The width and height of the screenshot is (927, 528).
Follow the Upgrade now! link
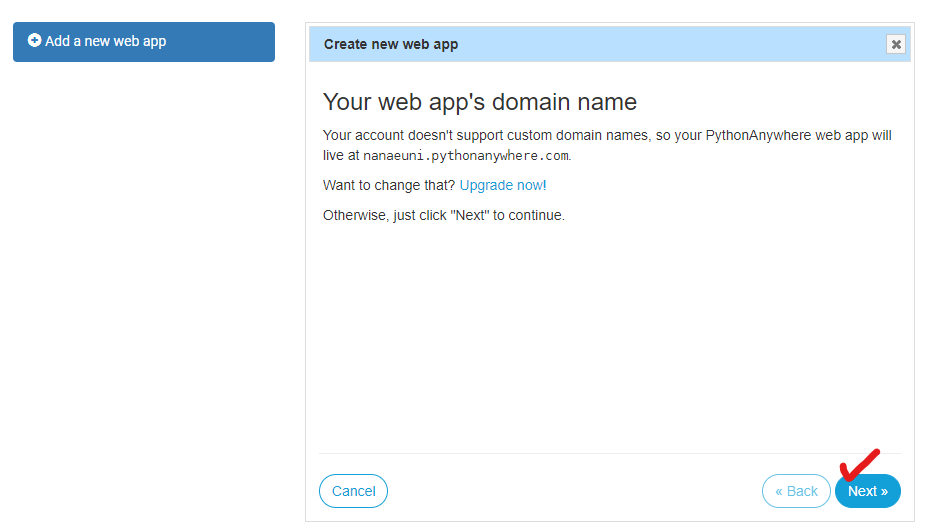[x=503, y=186]
